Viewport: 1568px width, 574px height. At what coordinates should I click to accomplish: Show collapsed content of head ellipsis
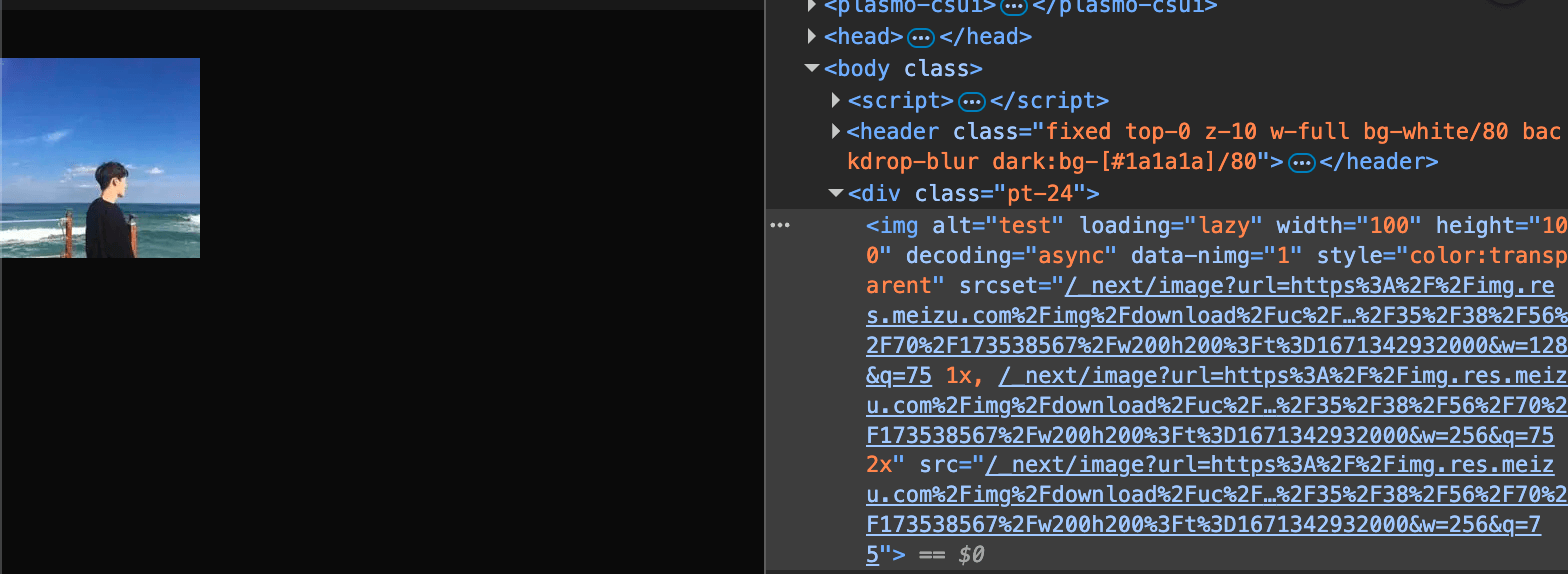(x=921, y=38)
